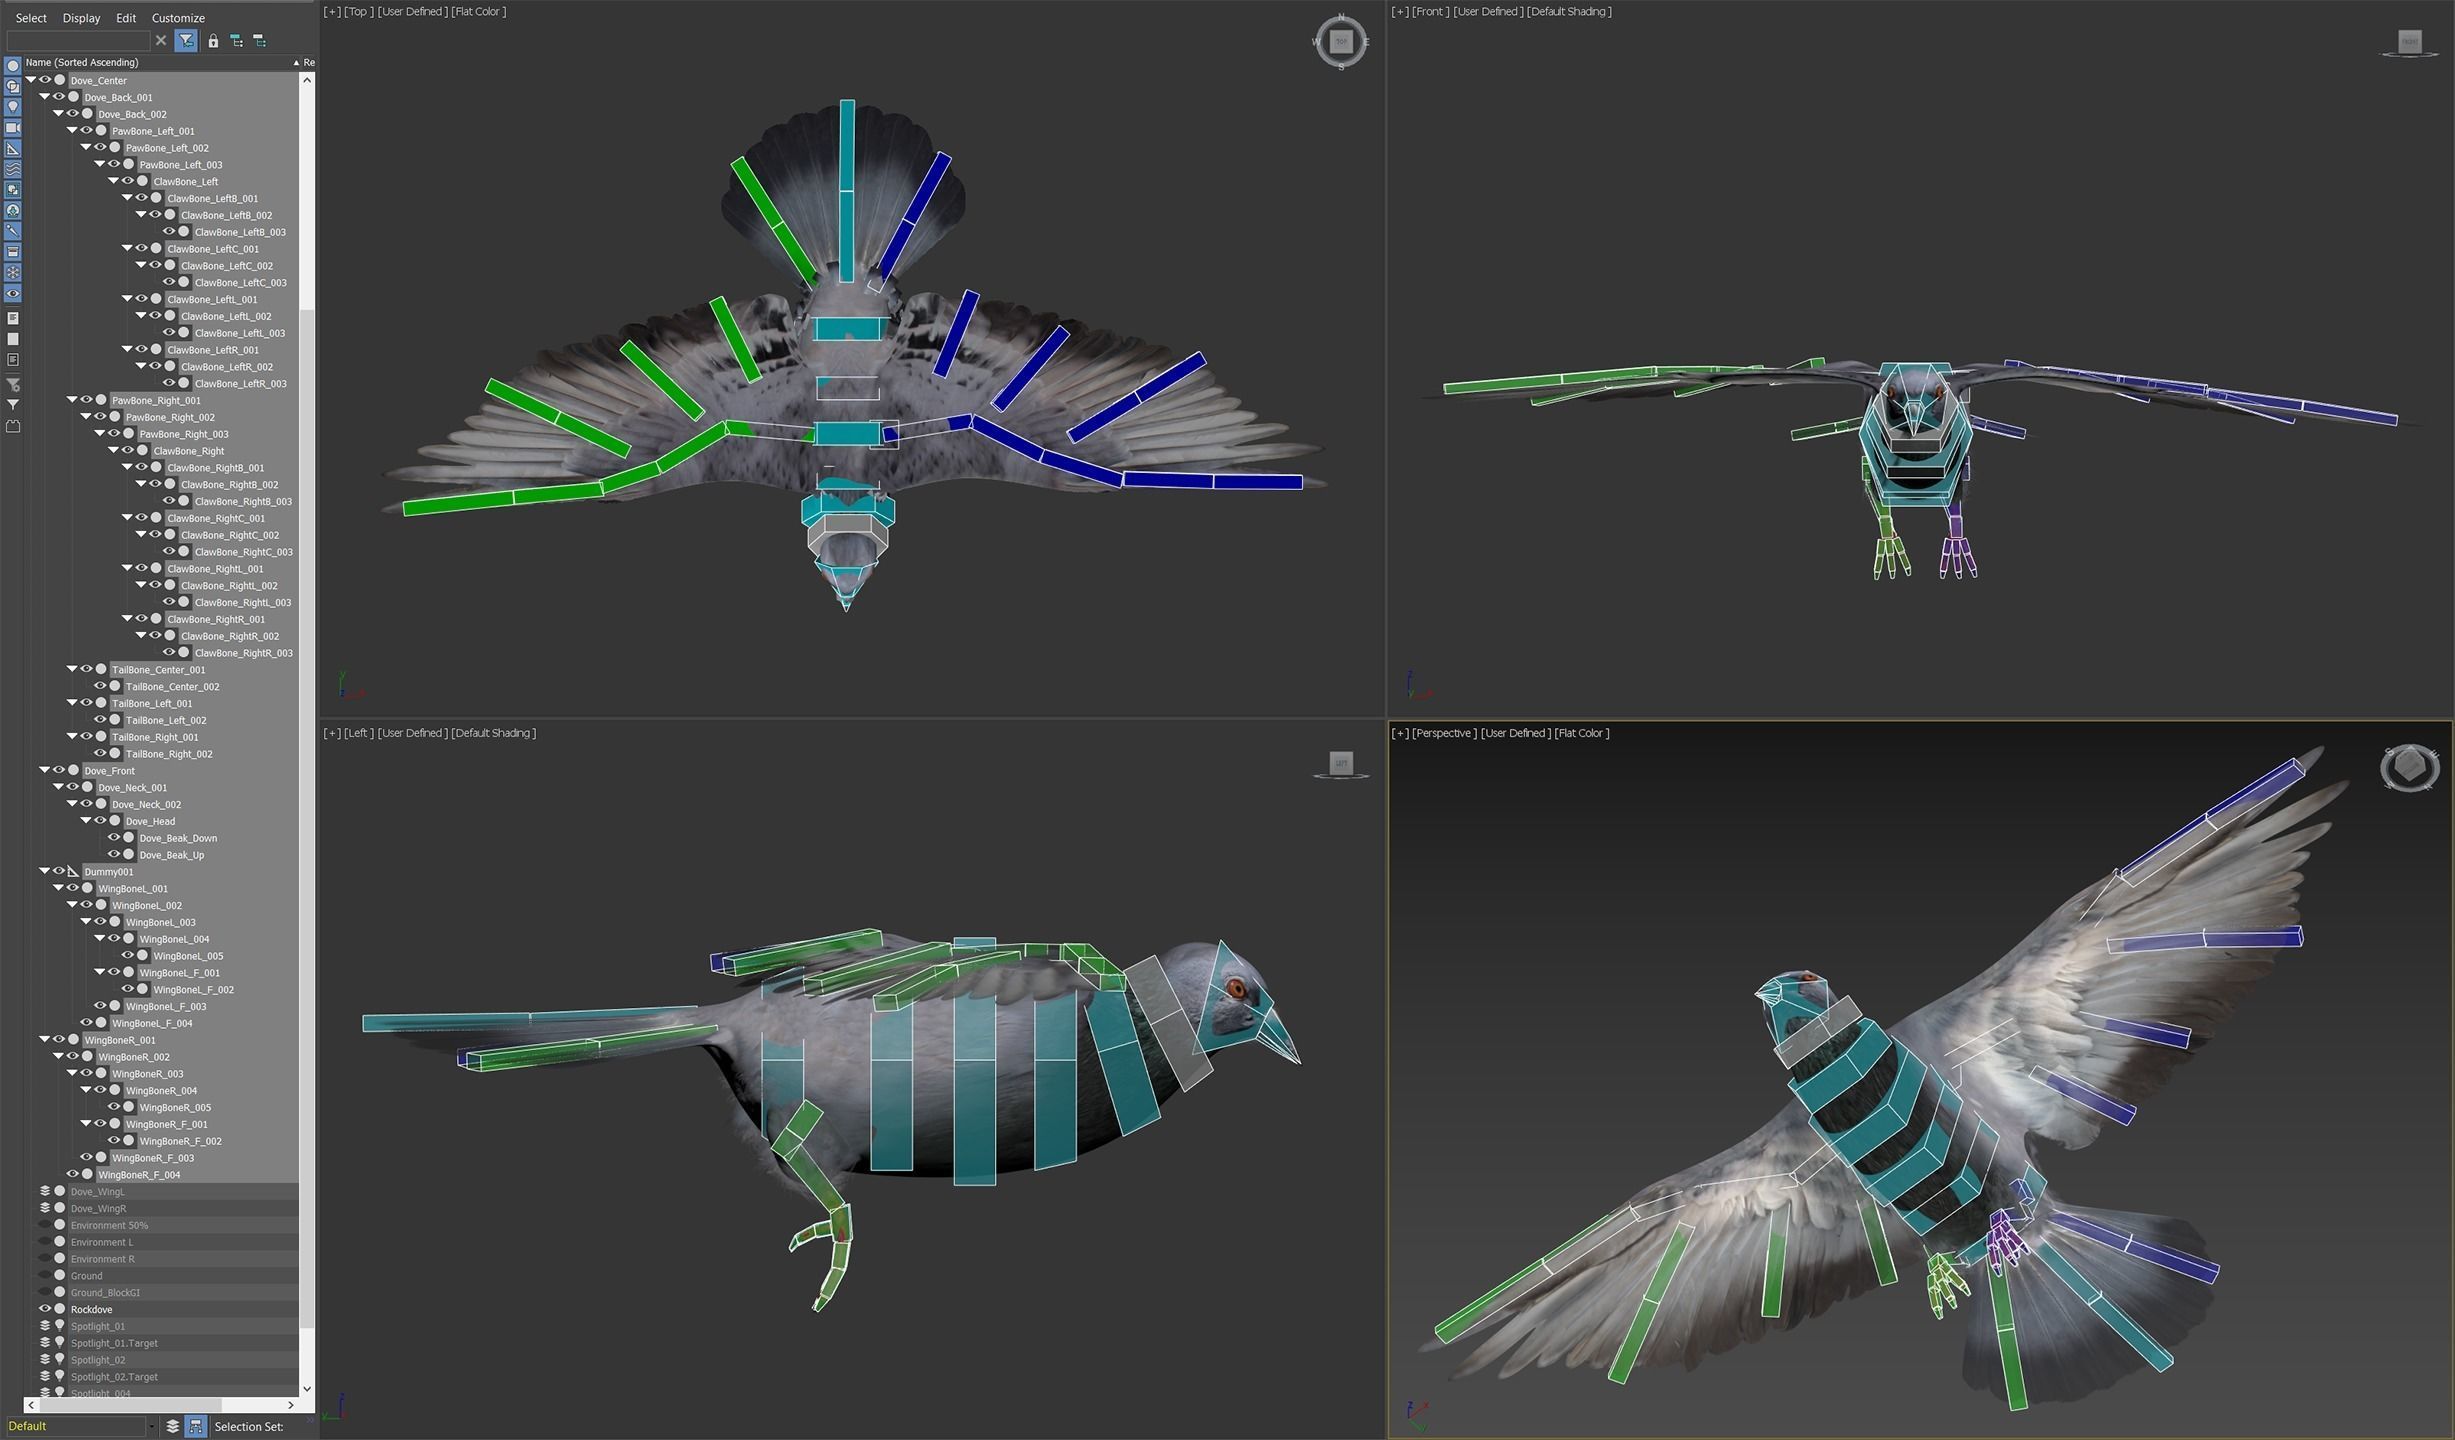Click the [Flat Color] label in Top viewport
Viewport: 2455px width, 1440px height.
[478, 12]
